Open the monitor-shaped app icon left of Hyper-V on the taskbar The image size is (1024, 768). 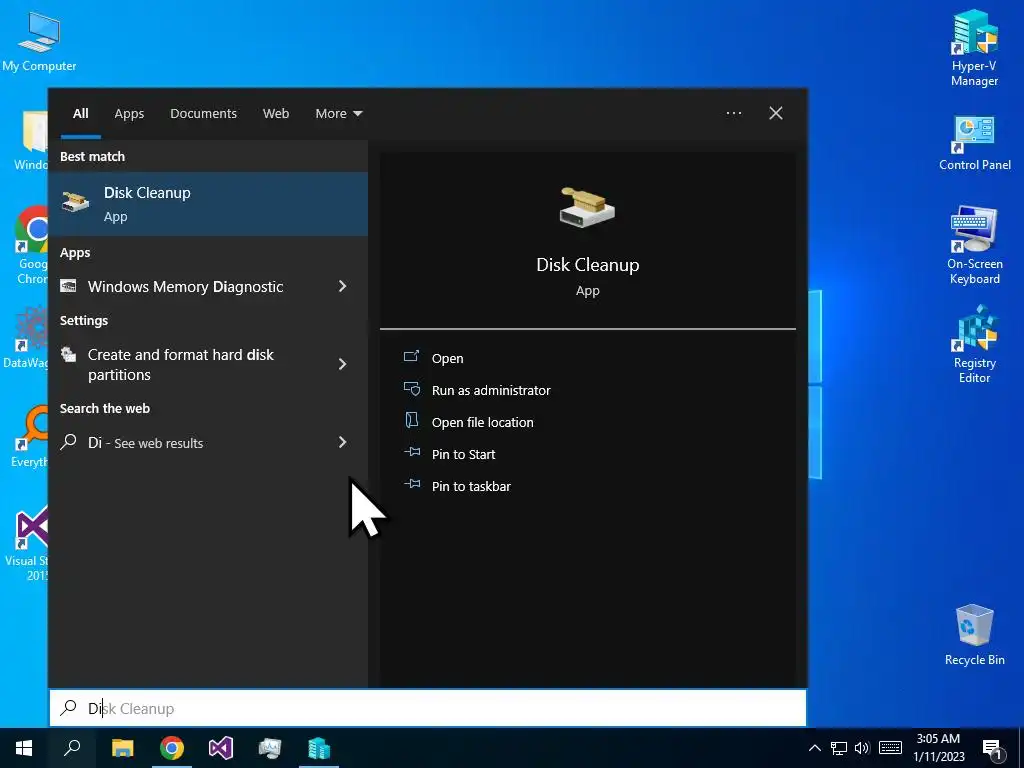pyautogui.click(x=270, y=748)
